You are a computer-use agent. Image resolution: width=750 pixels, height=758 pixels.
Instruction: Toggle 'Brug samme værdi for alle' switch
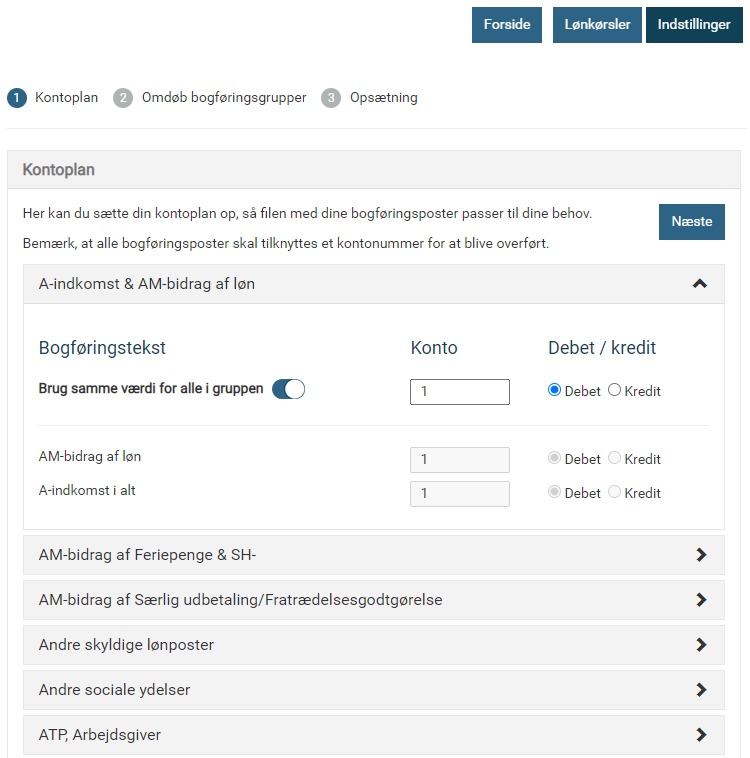click(288, 389)
